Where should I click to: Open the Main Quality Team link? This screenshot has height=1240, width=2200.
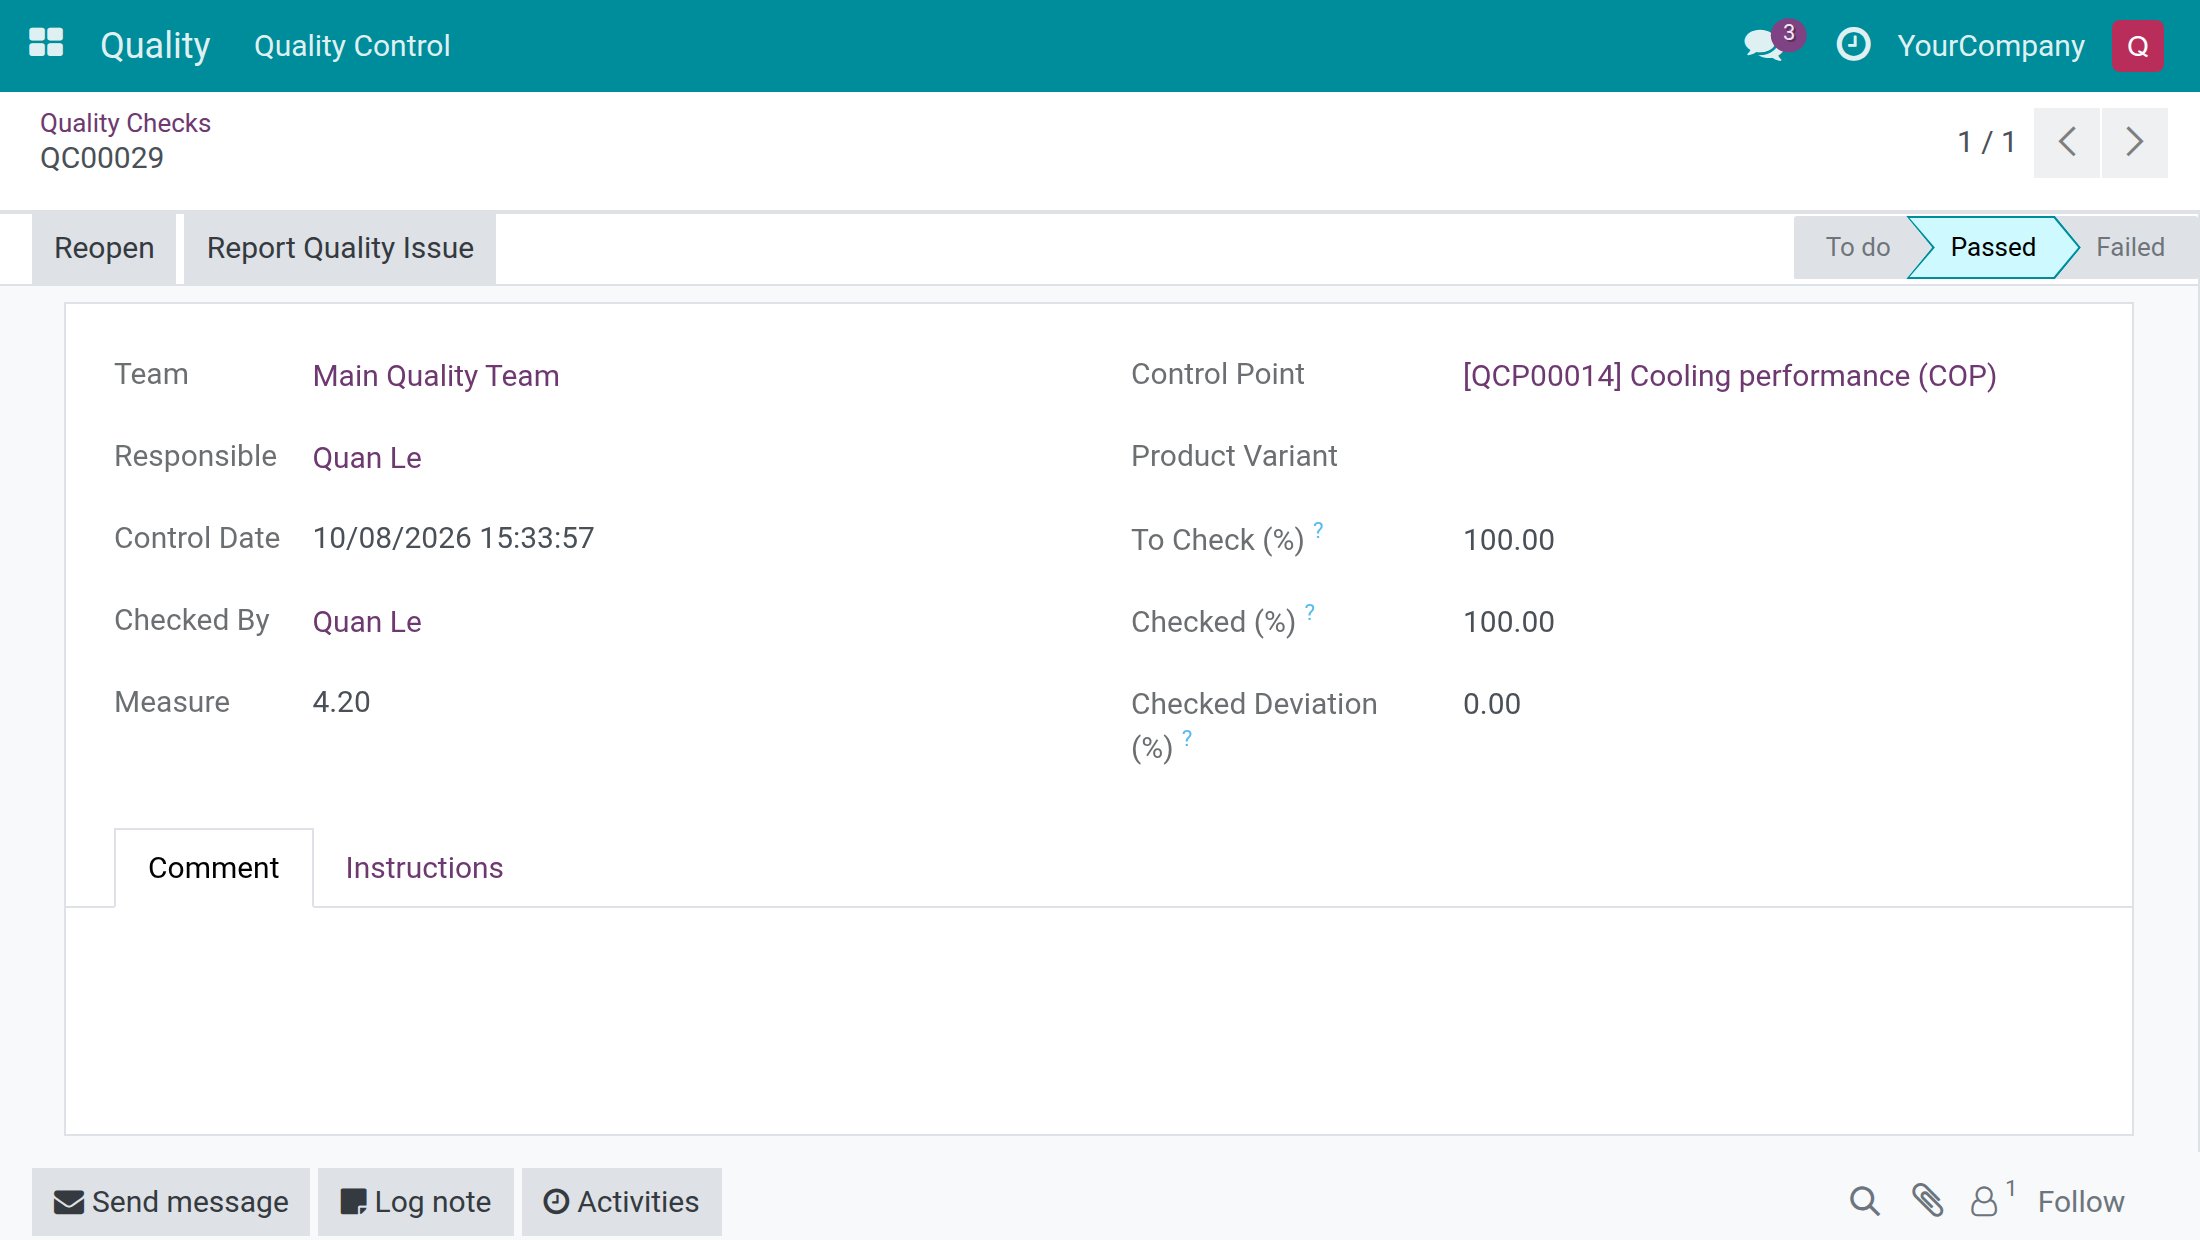(436, 376)
